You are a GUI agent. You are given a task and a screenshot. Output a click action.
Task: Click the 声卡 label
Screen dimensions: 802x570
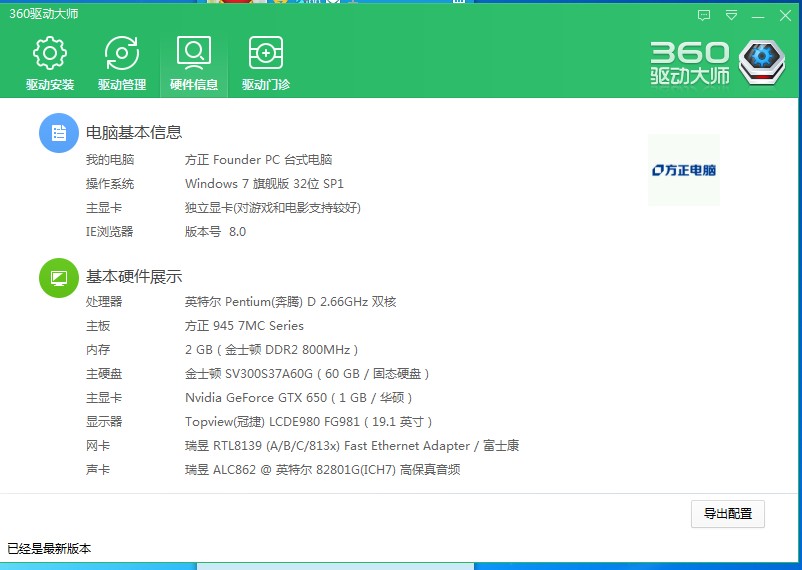pos(98,470)
